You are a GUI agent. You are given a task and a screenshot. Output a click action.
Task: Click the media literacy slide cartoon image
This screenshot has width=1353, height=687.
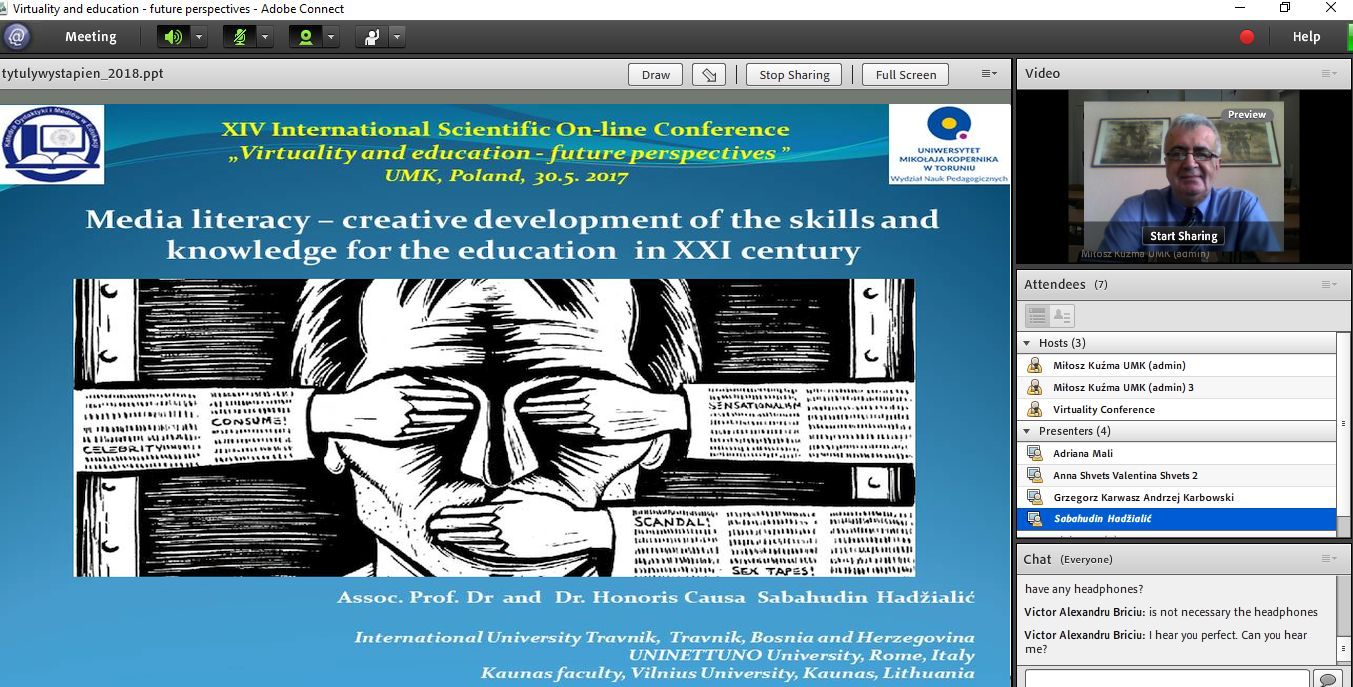coord(494,428)
